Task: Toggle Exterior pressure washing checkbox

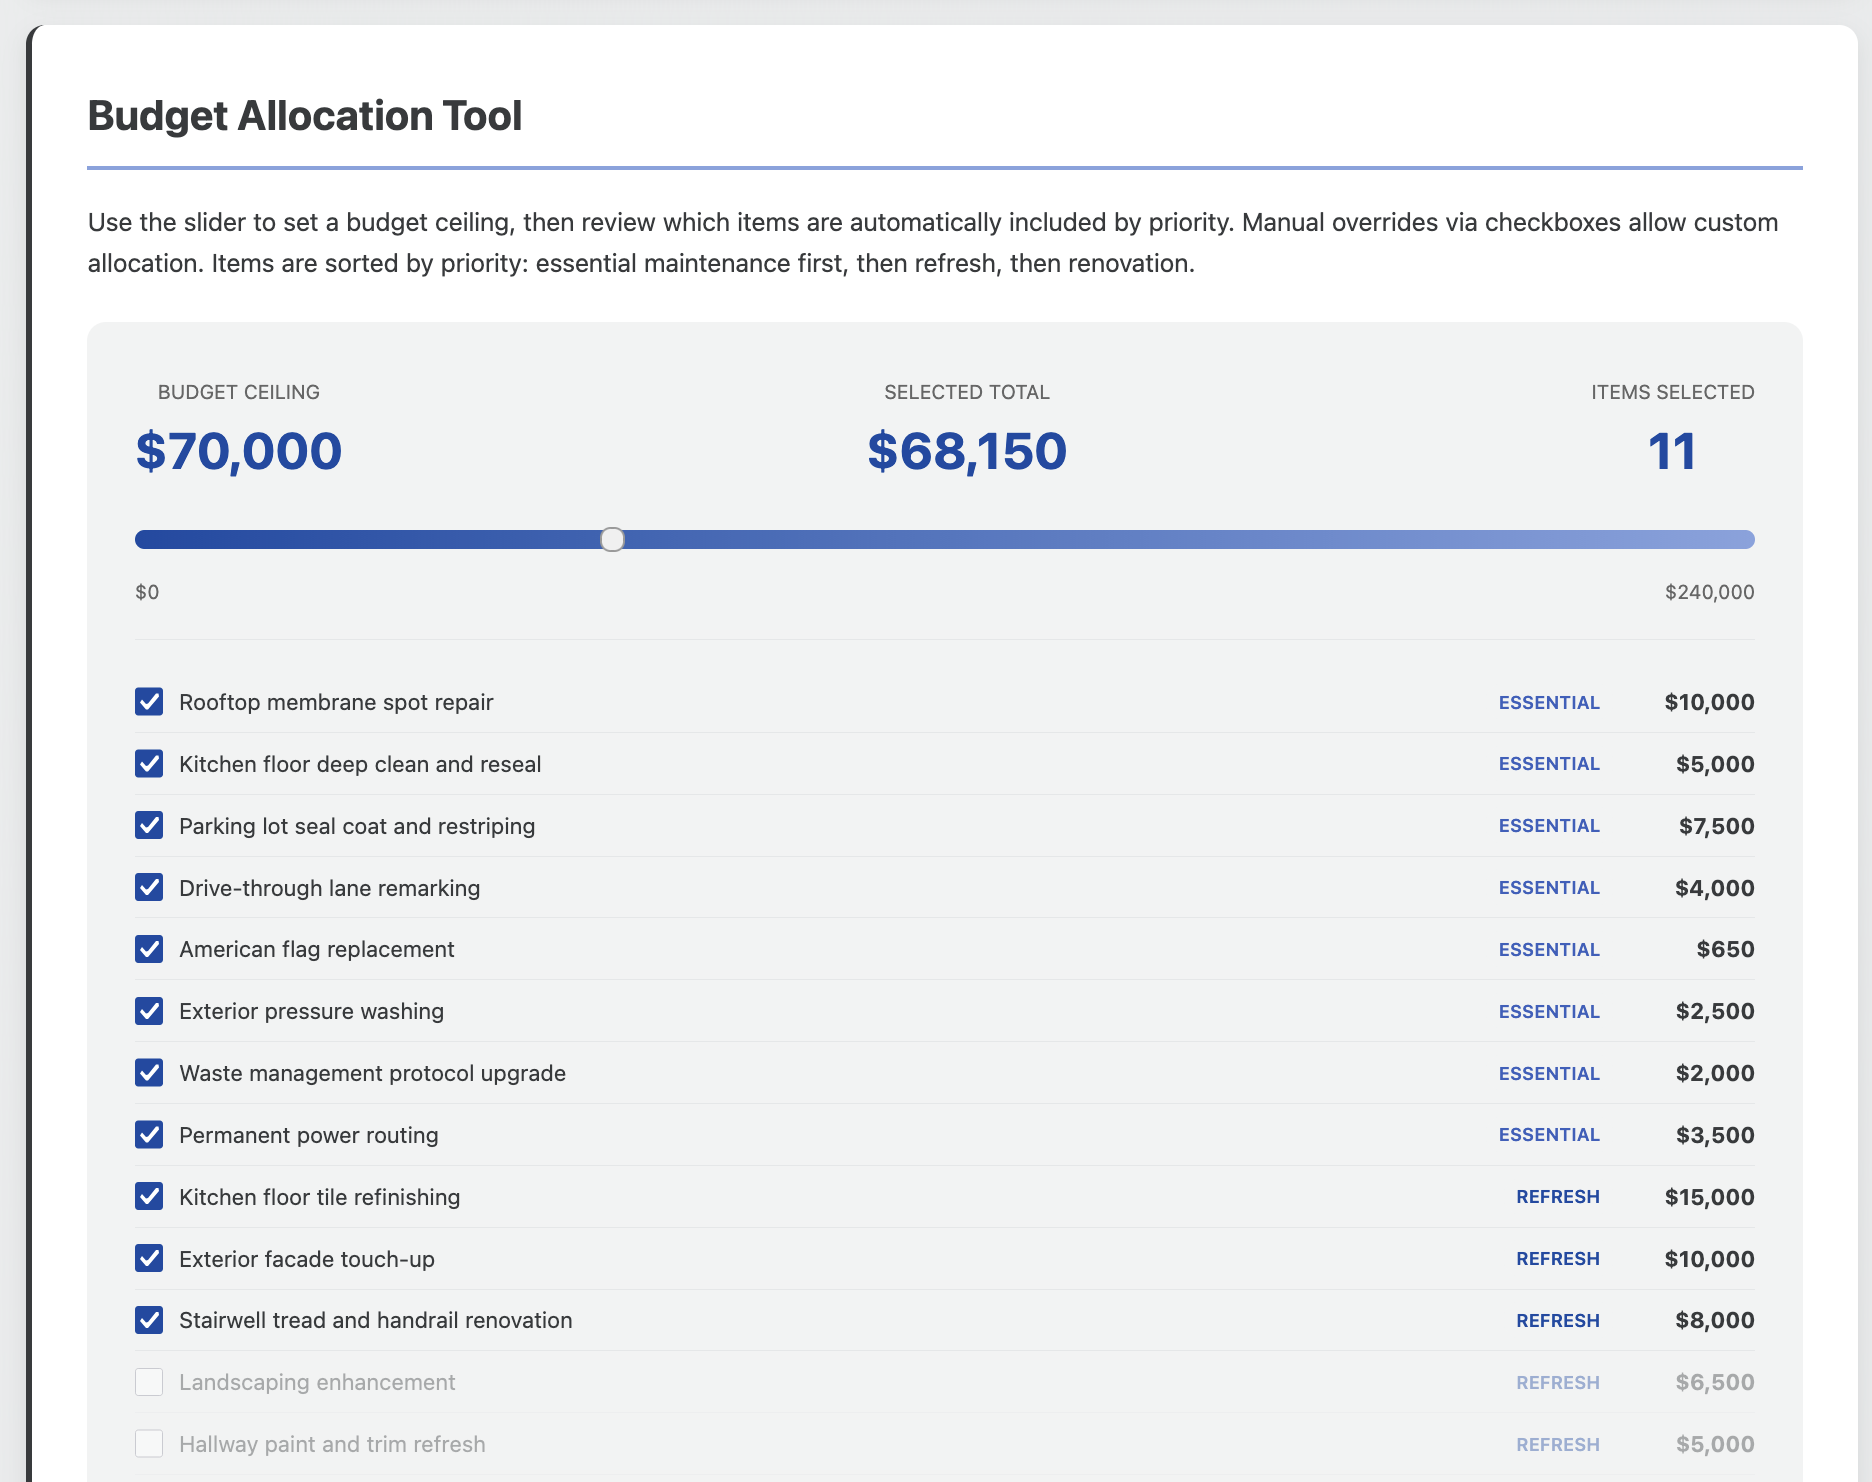Action: [x=149, y=1011]
